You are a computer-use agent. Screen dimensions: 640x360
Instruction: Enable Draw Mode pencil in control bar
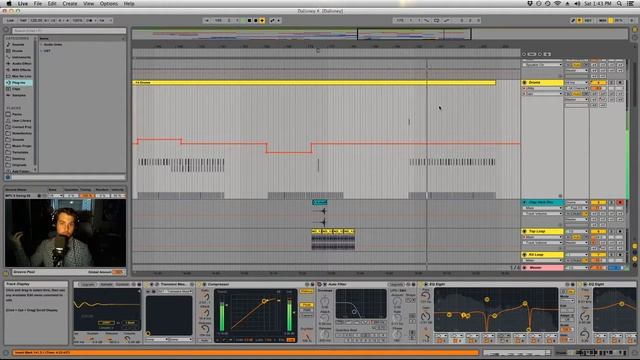[573, 20]
